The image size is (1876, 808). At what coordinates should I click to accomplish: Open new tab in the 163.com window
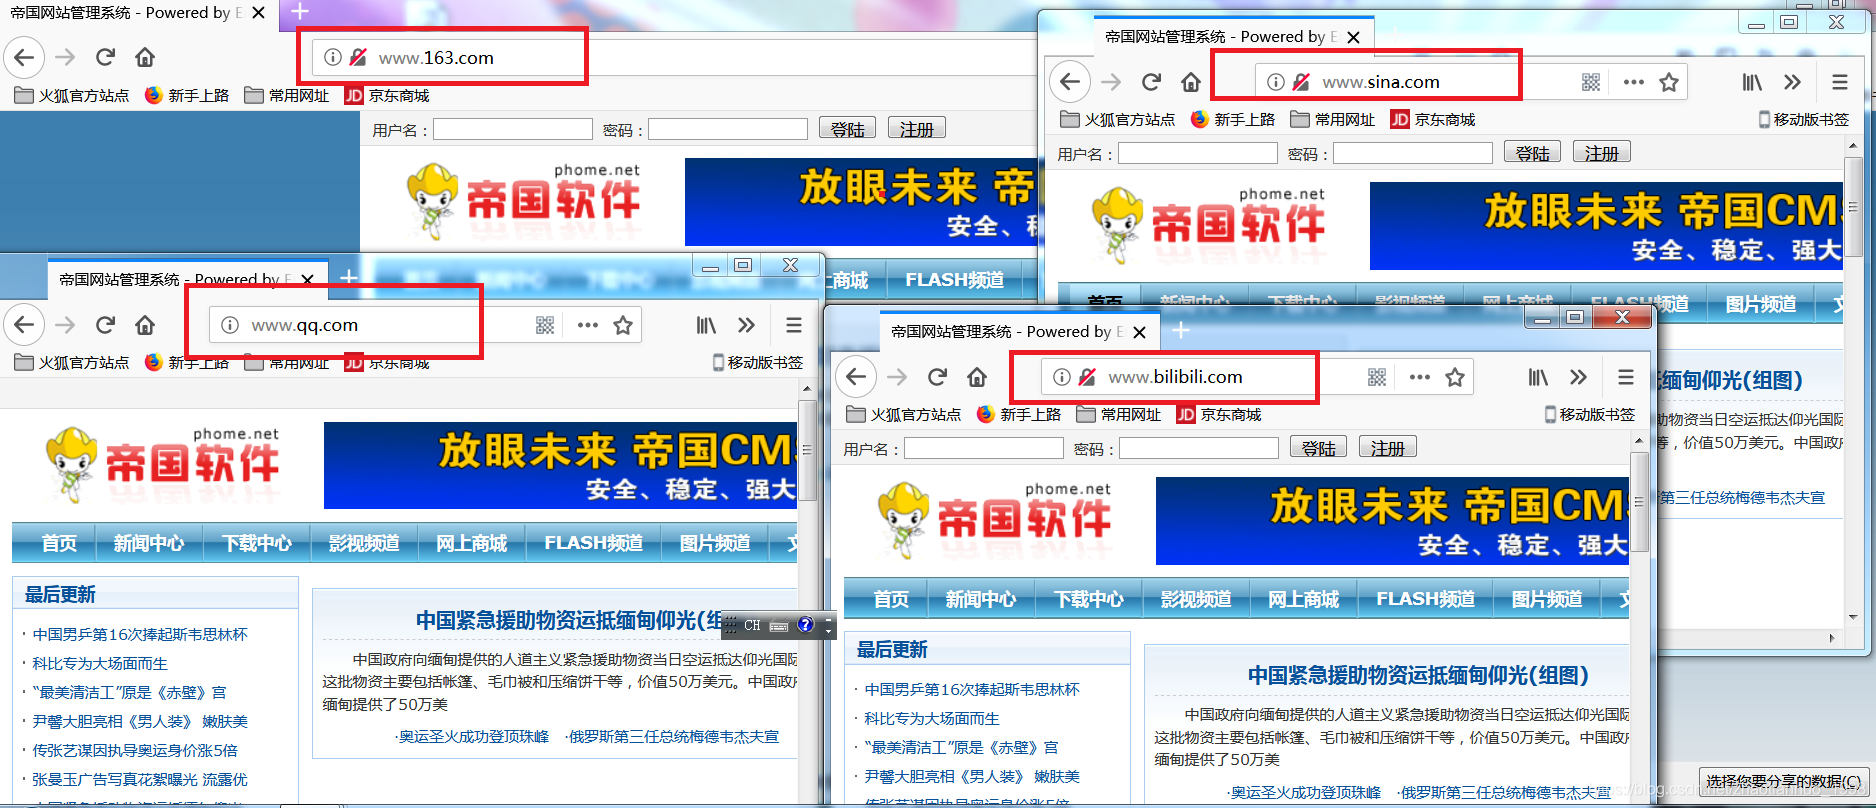tap(300, 13)
